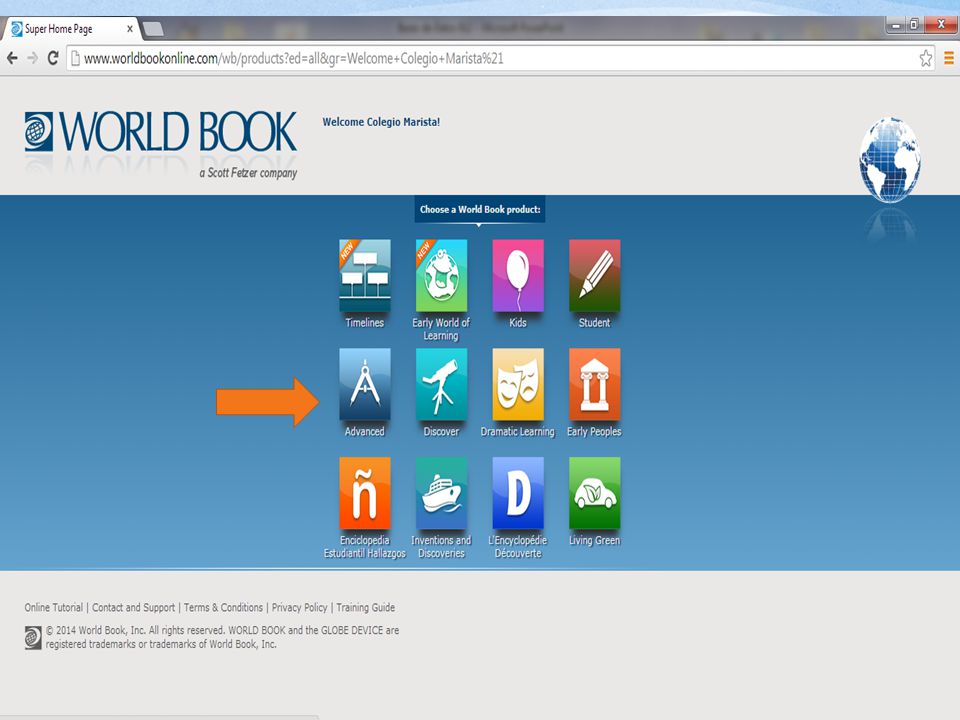Viewport: 960px width, 720px height.
Task: Open the Early Peoples columns icon
Action: coord(594,384)
